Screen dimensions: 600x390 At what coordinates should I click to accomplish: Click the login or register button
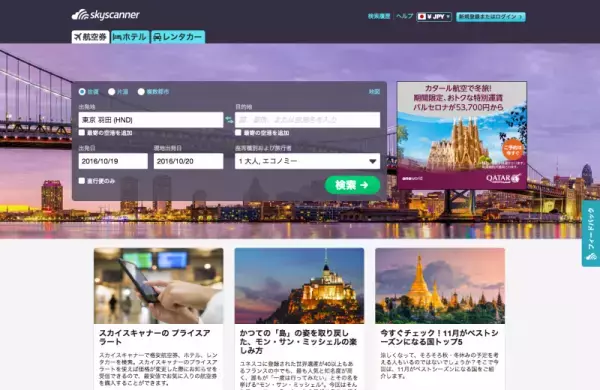pos(491,16)
